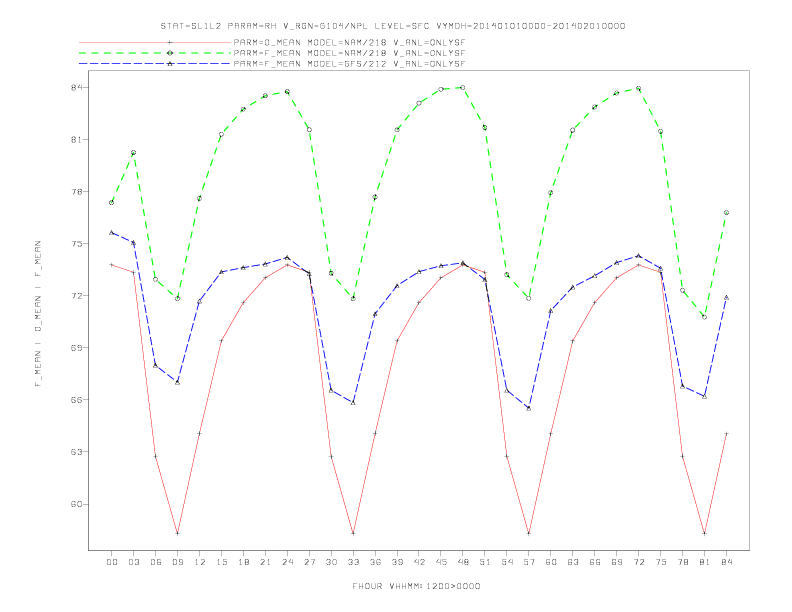Select the blue F_MEAN GFS/212 legend label

click(x=349, y=64)
